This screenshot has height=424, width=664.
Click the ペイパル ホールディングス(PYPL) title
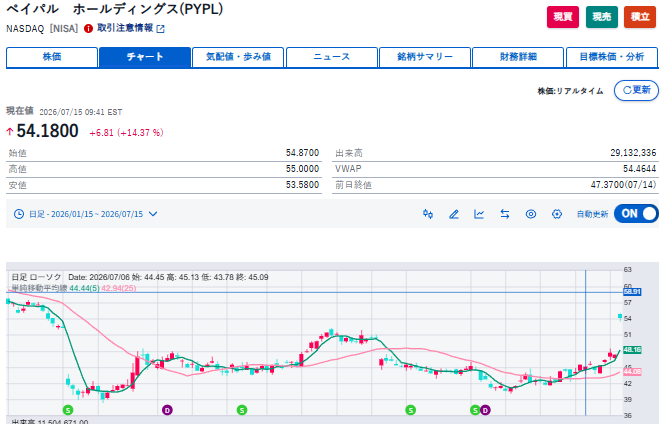click(114, 9)
